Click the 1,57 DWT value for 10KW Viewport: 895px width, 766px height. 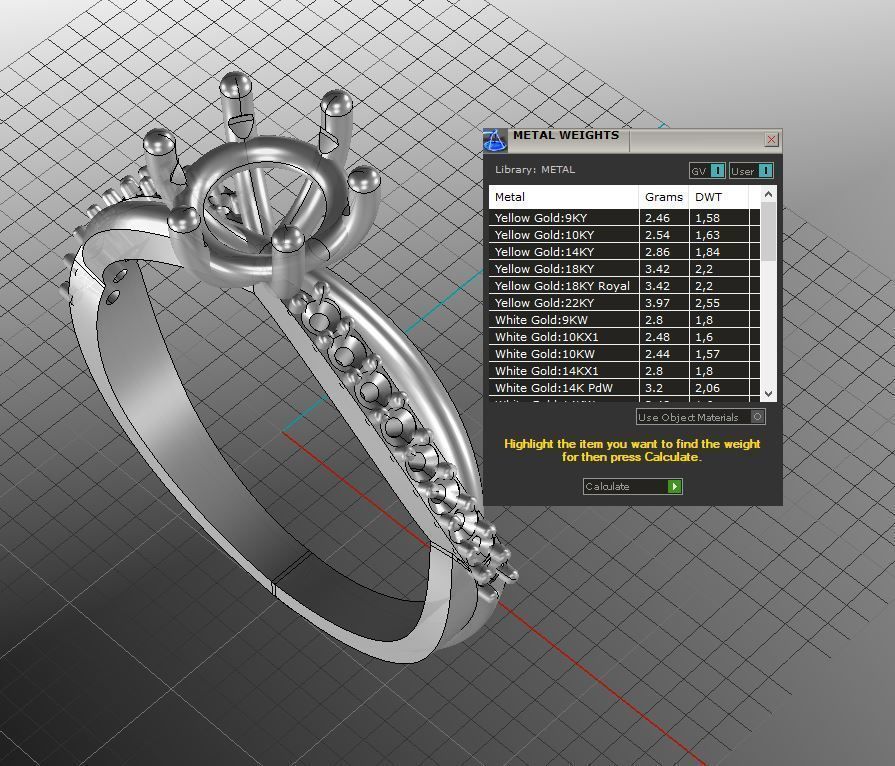(x=707, y=354)
